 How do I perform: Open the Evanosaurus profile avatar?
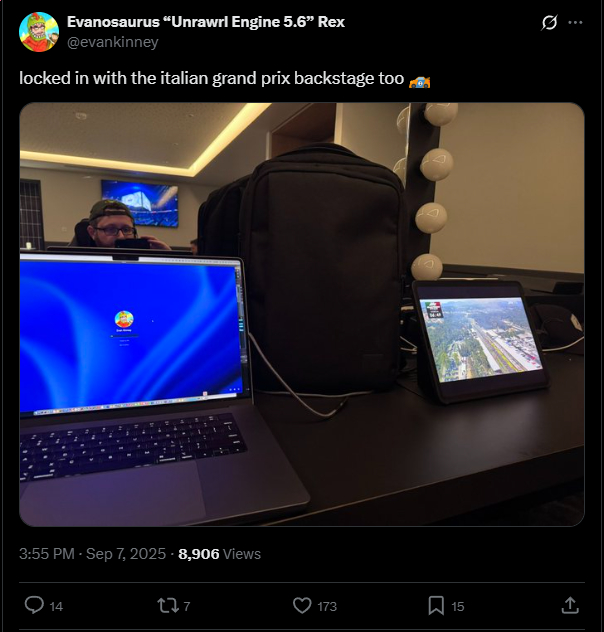pos(39,32)
